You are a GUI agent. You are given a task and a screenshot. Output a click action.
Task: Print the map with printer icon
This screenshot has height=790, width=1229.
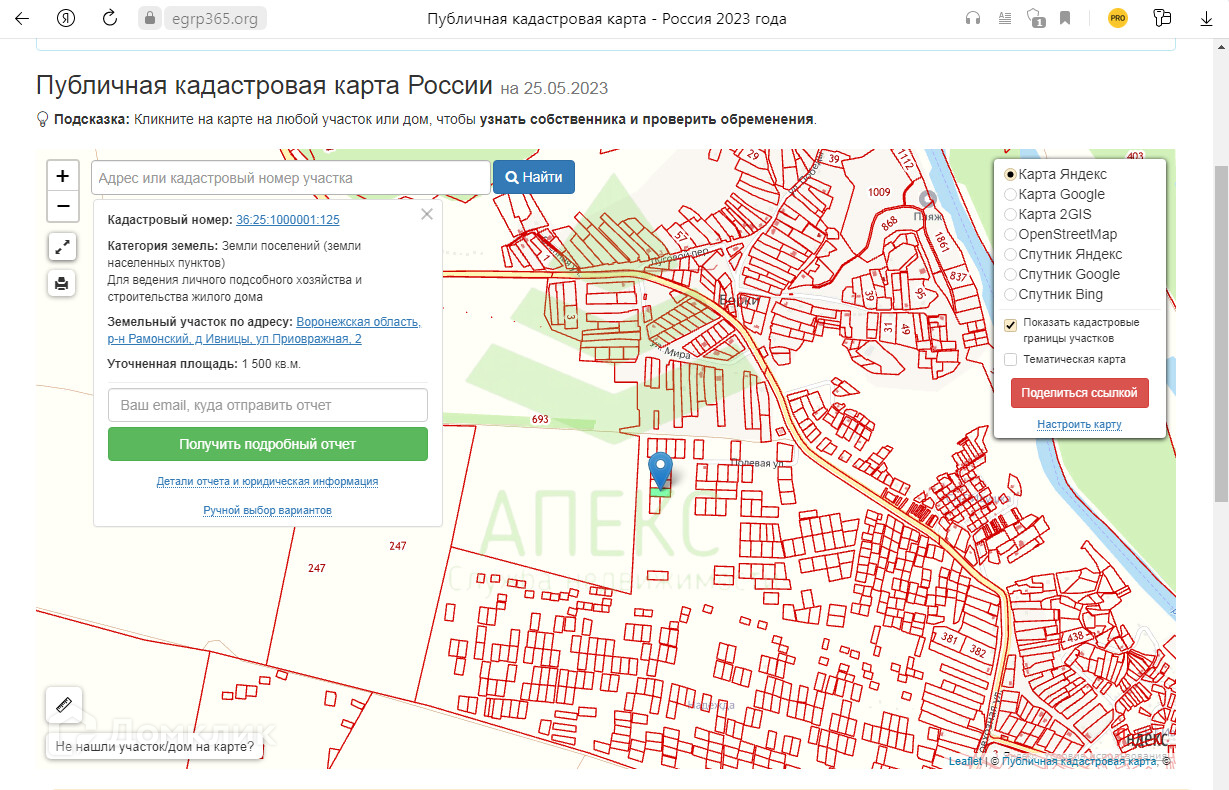pyautogui.click(x=62, y=284)
